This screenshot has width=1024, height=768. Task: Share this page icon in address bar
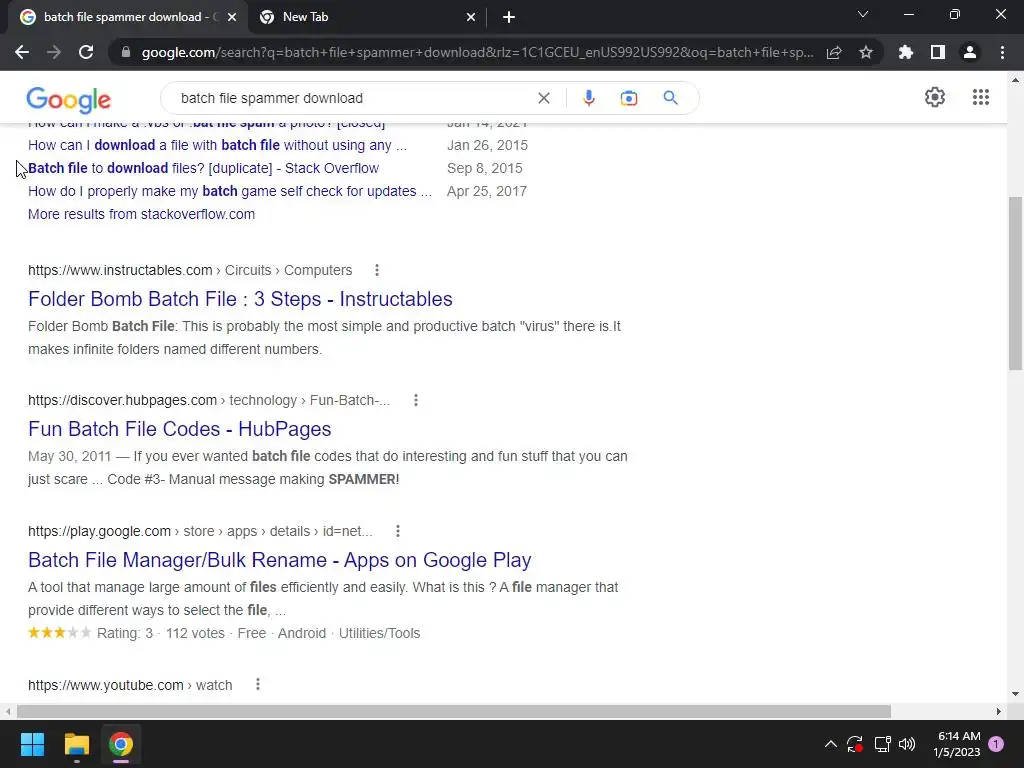pyautogui.click(x=834, y=52)
